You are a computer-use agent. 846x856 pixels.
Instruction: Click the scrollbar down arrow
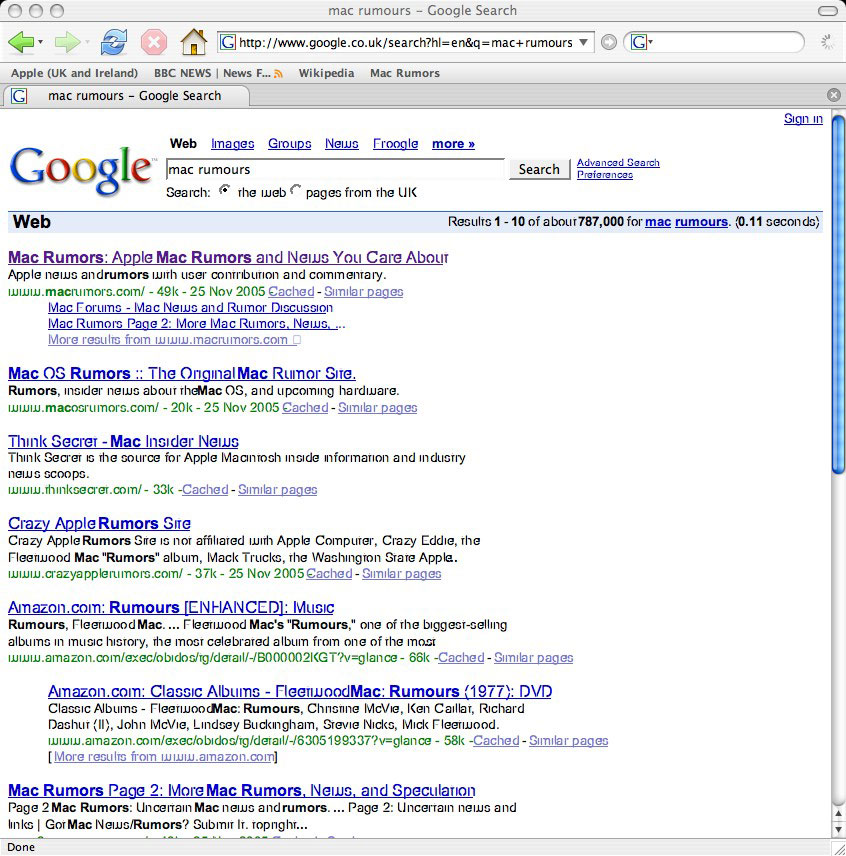838,829
